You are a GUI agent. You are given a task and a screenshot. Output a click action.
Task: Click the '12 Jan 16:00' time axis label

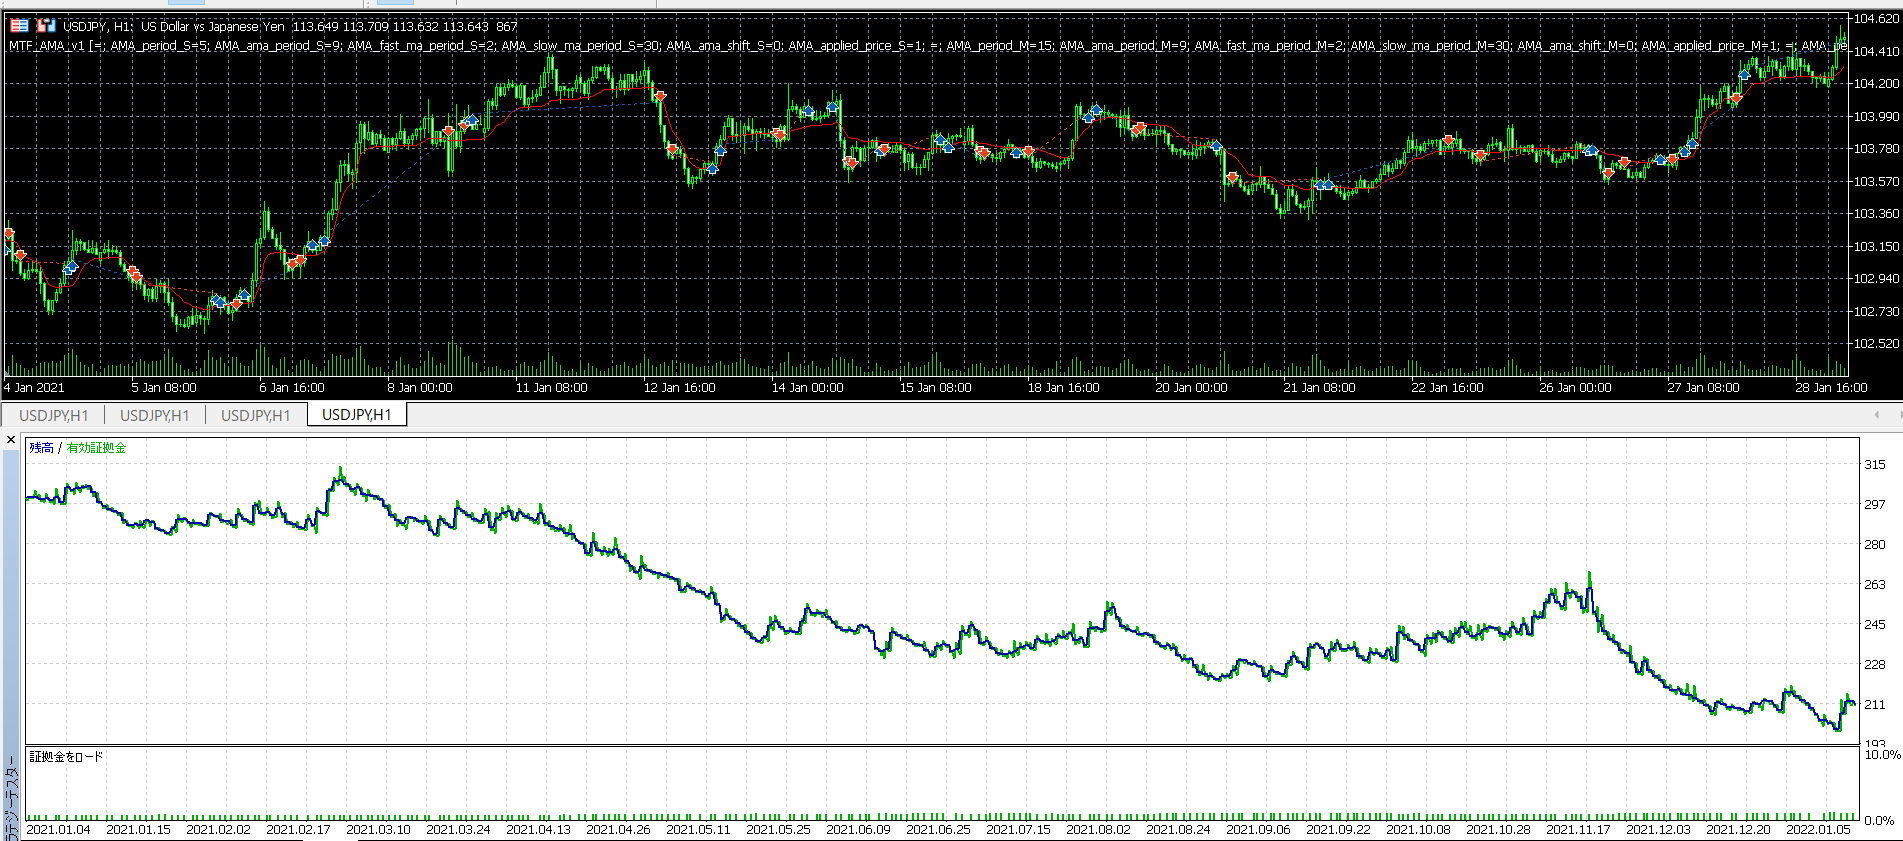pos(680,388)
